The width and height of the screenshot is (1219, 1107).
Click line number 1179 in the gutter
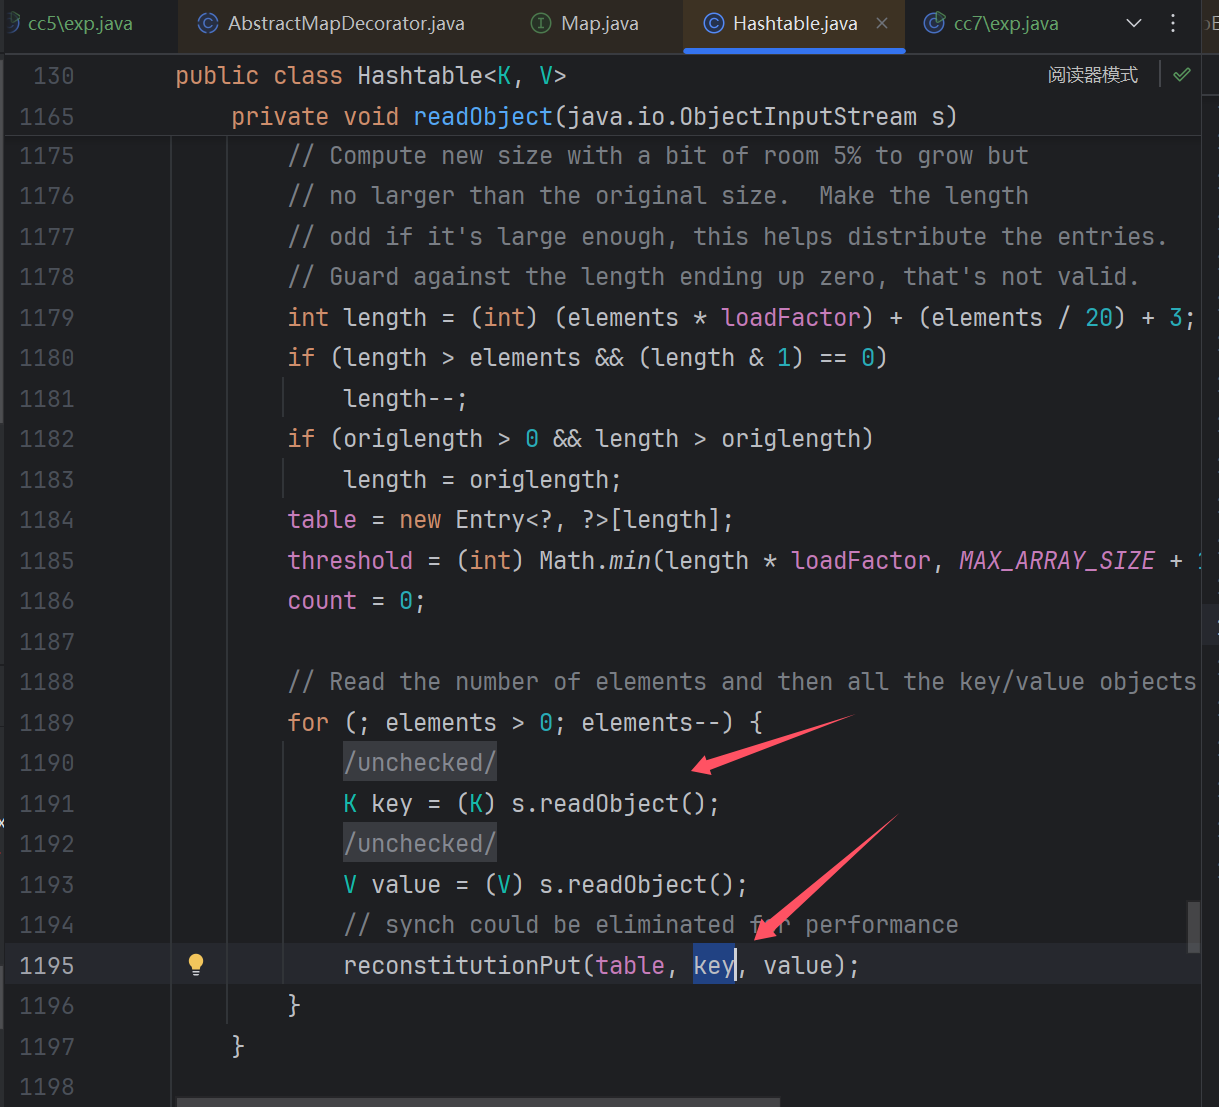pos(47,318)
